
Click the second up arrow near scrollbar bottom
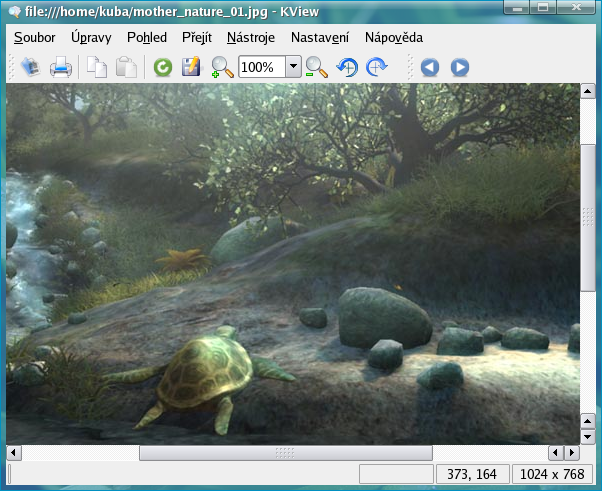tap(587, 421)
